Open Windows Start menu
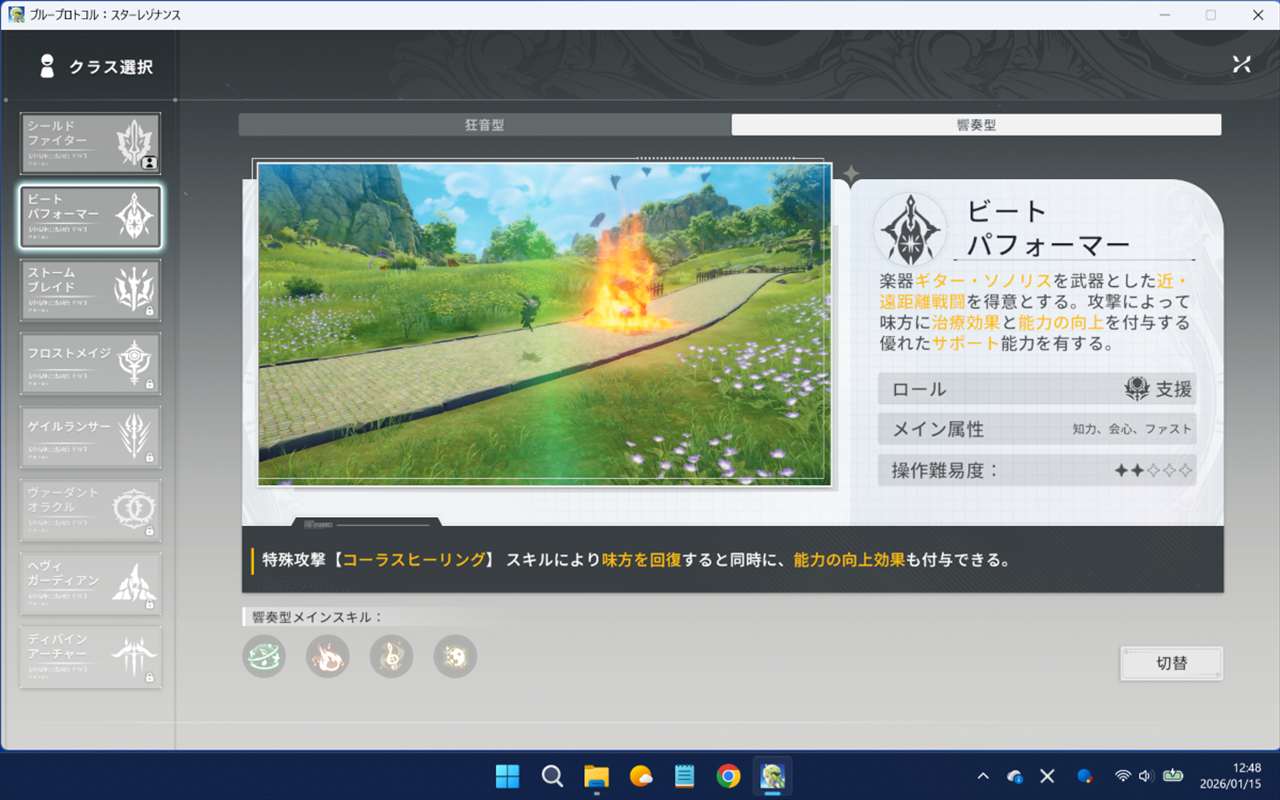This screenshot has width=1280, height=800. click(508, 776)
